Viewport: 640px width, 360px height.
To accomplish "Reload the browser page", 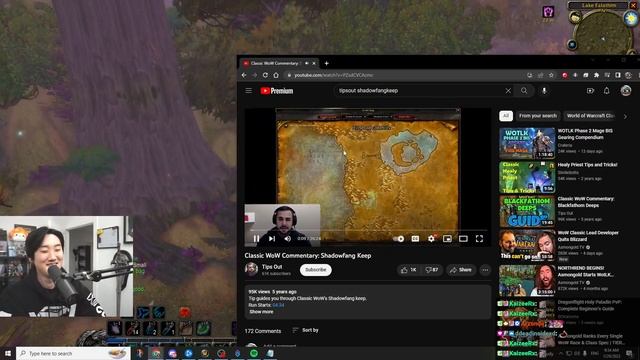I will click(265, 75).
